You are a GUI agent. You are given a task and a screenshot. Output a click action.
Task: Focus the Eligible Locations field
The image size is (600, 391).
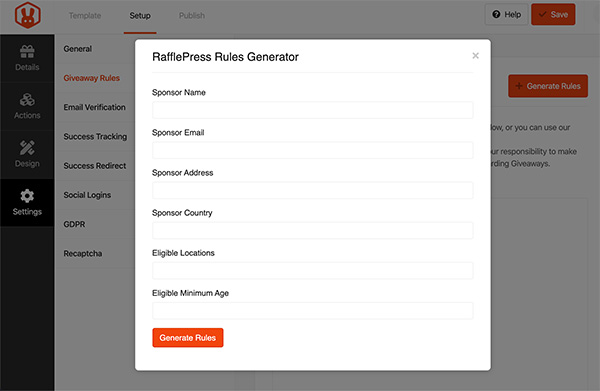click(x=313, y=271)
